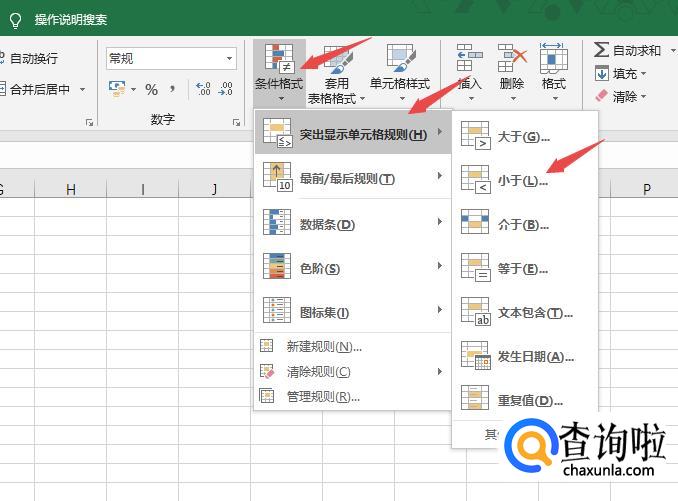Apply percent style with the % button
Screen dimensions: 678x501
[151, 89]
